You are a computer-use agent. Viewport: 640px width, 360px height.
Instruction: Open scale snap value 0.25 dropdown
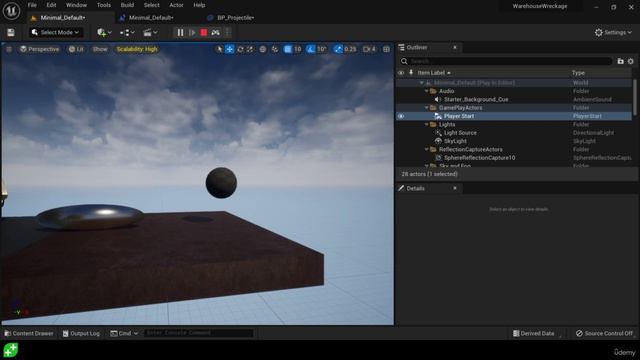point(350,49)
